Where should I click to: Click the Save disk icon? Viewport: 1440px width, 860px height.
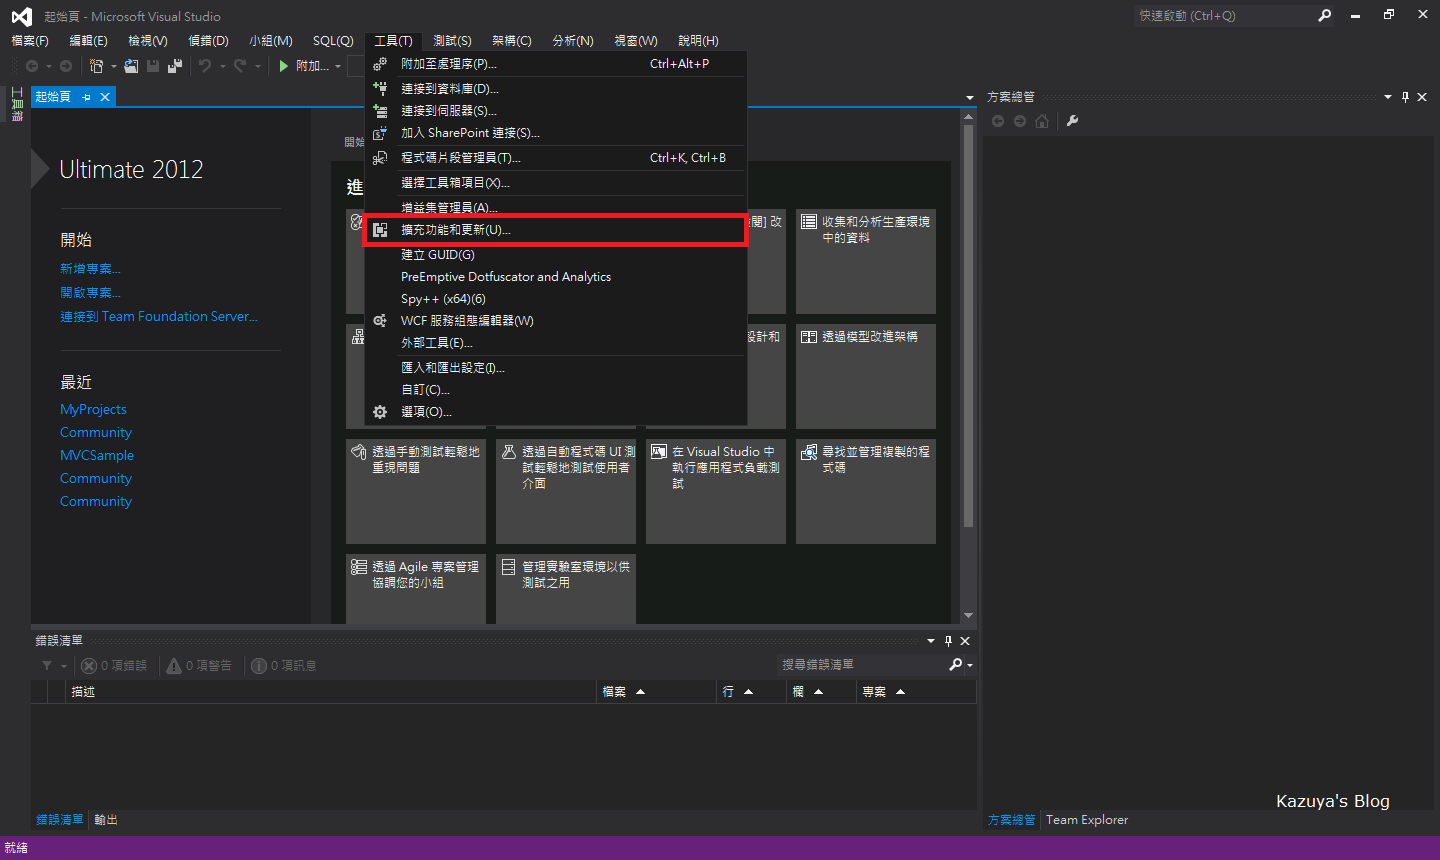tap(153, 66)
